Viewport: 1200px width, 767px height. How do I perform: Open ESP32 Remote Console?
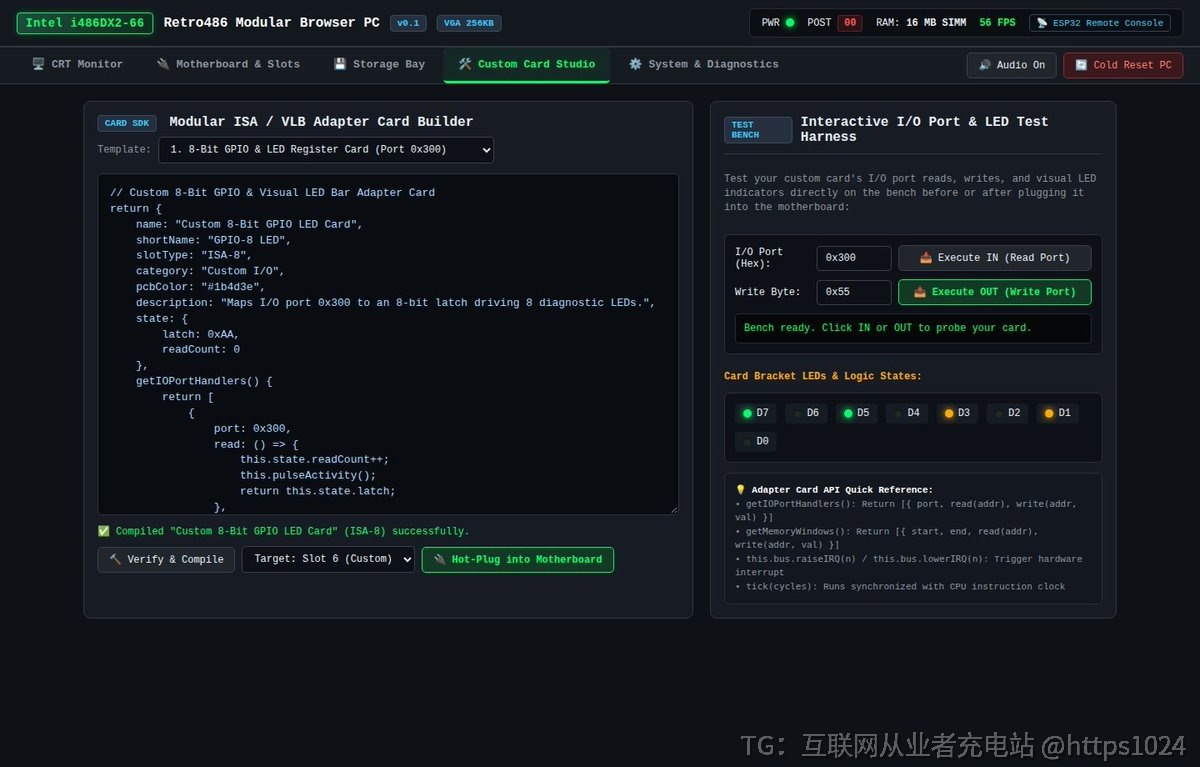(1100, 23)
